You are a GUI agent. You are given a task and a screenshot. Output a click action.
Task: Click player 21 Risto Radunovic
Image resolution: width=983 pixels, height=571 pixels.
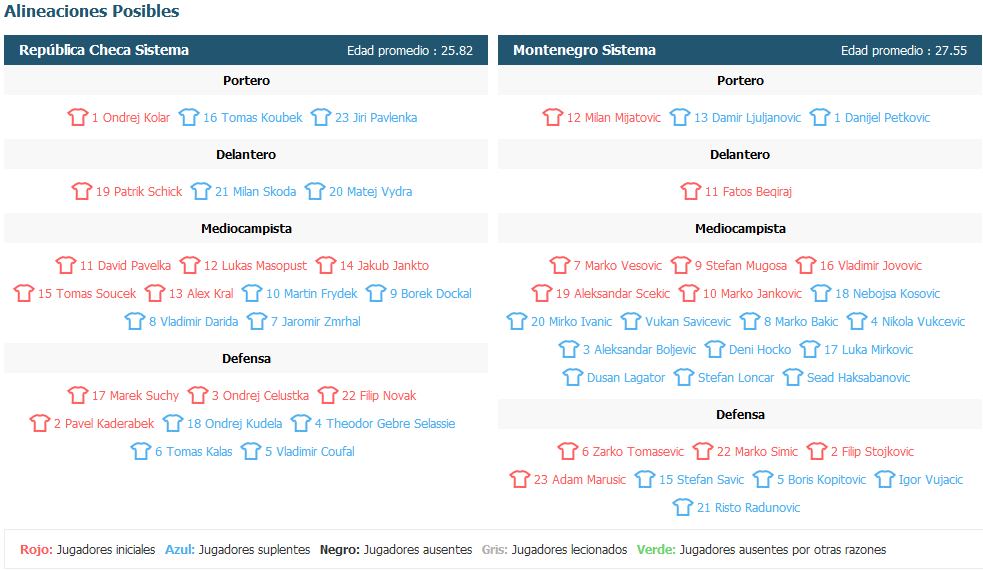[x=749, y=507]
